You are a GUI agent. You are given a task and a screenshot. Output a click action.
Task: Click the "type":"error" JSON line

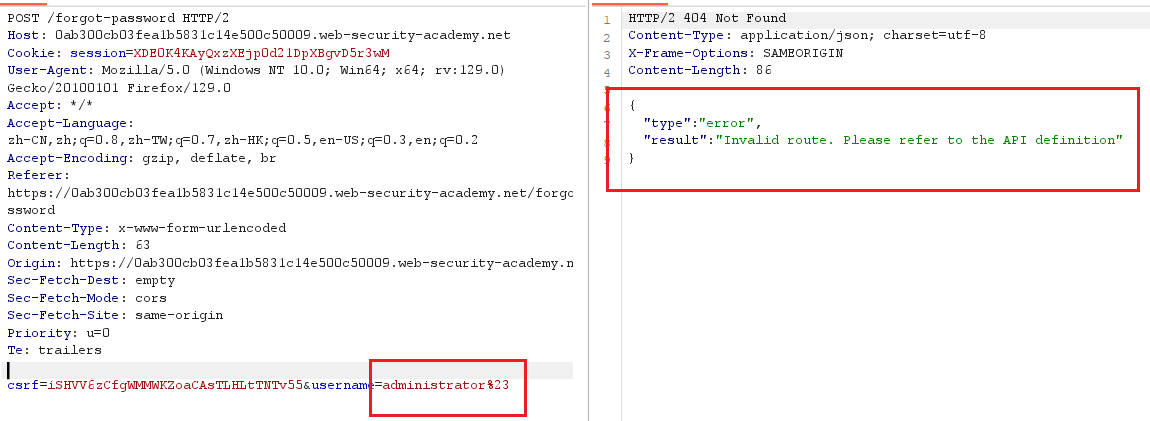703,122
